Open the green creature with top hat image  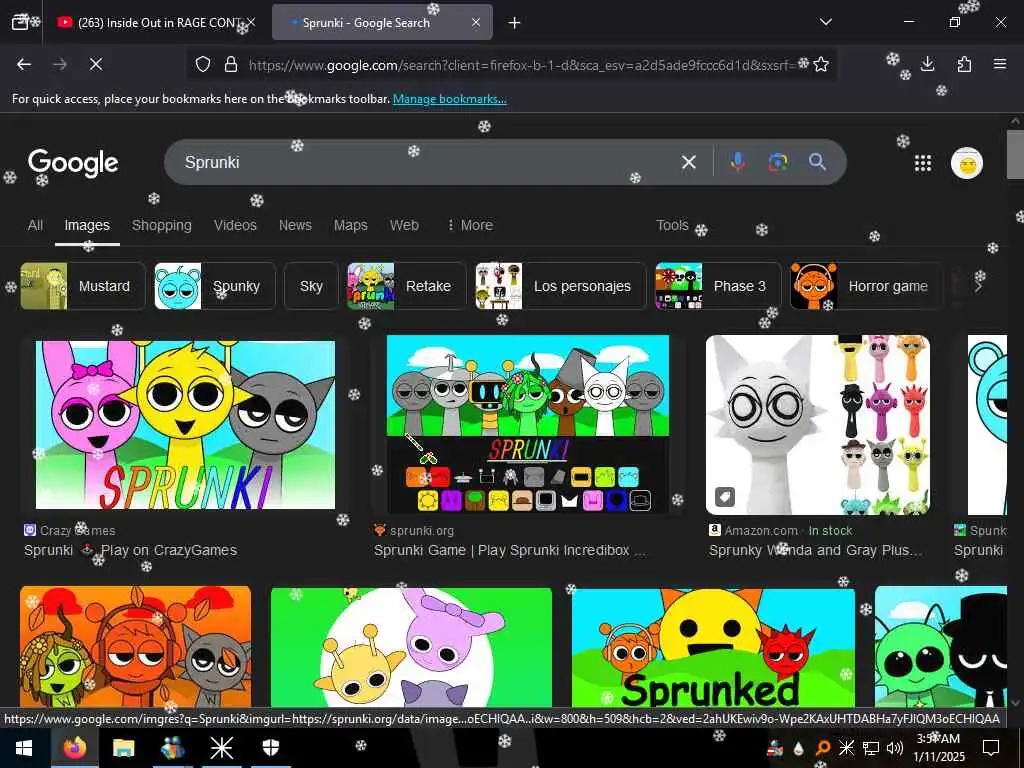click(940, 647)
